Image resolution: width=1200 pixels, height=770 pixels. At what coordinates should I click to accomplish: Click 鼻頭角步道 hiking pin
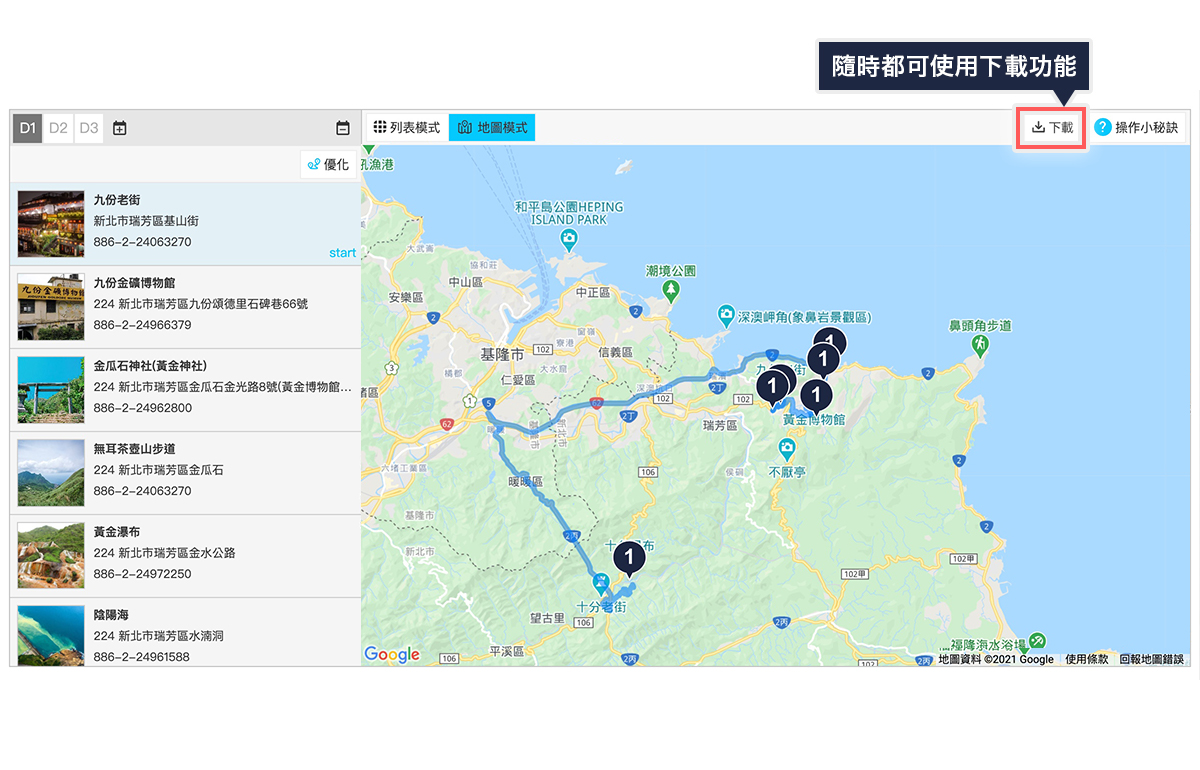980,344
